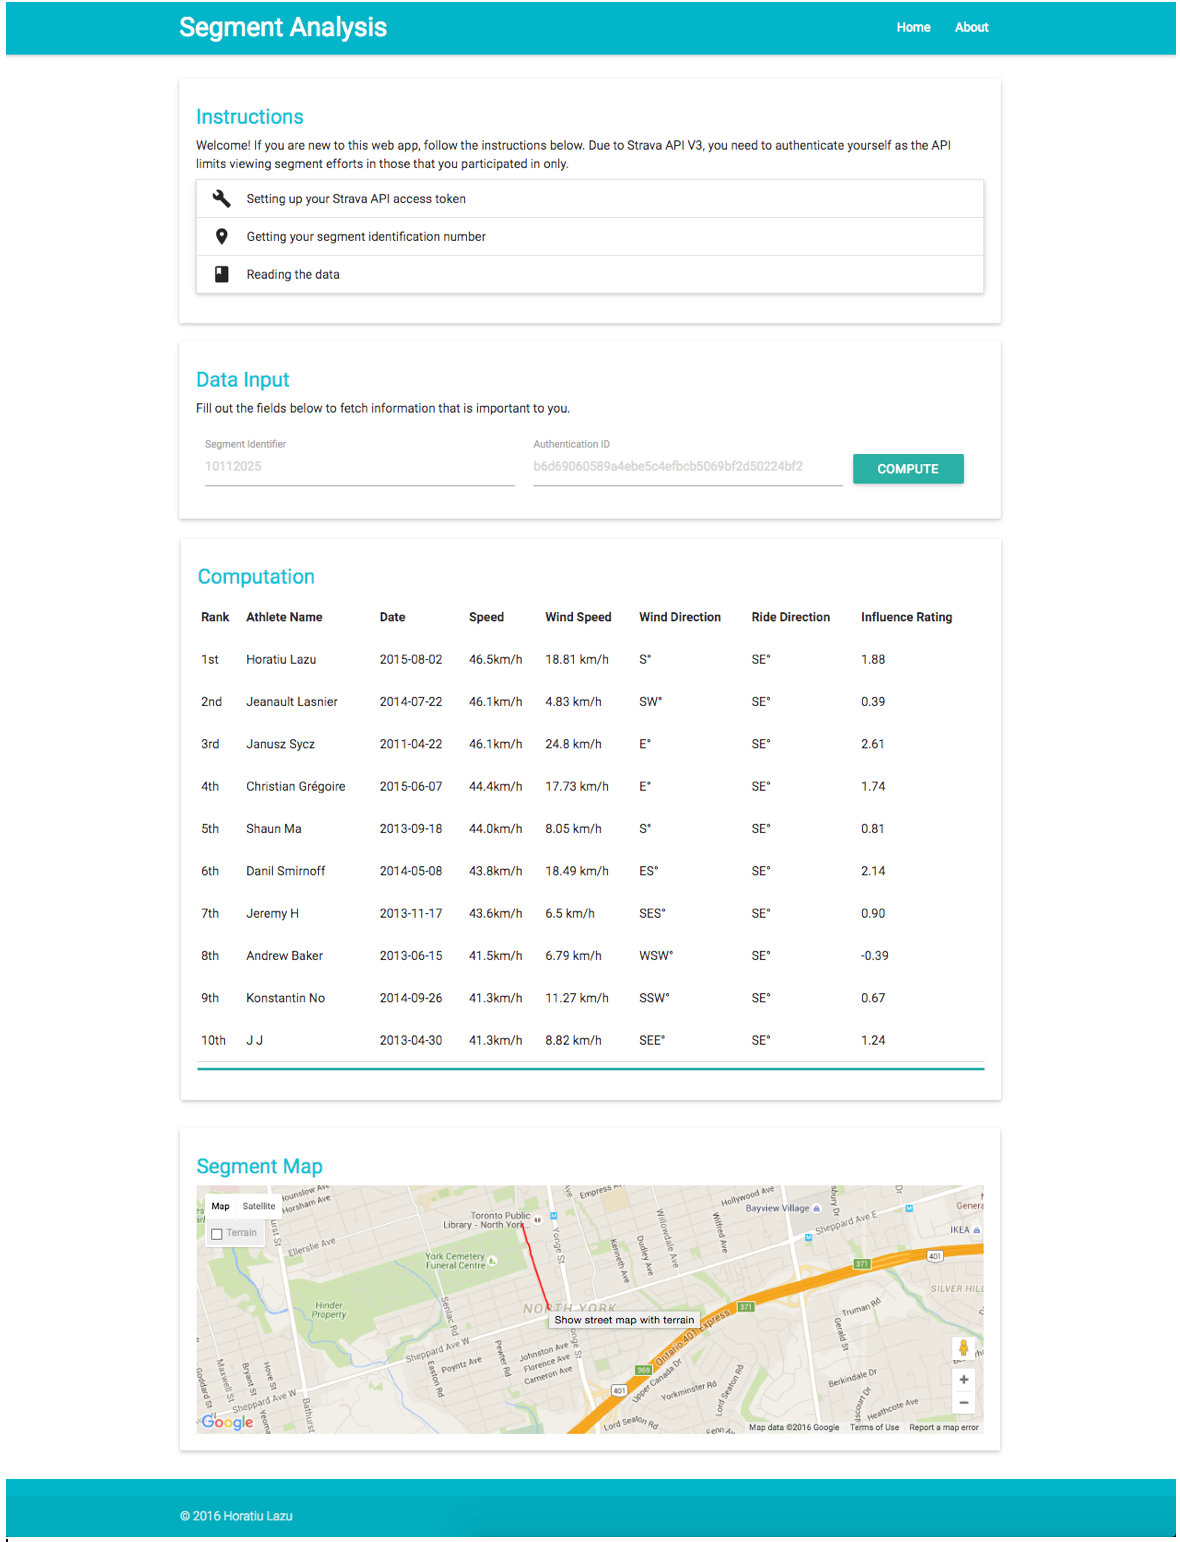Select athlete name Janusz Sycz
Viewport: 1180px width, 1542px height.
[280, 744]
